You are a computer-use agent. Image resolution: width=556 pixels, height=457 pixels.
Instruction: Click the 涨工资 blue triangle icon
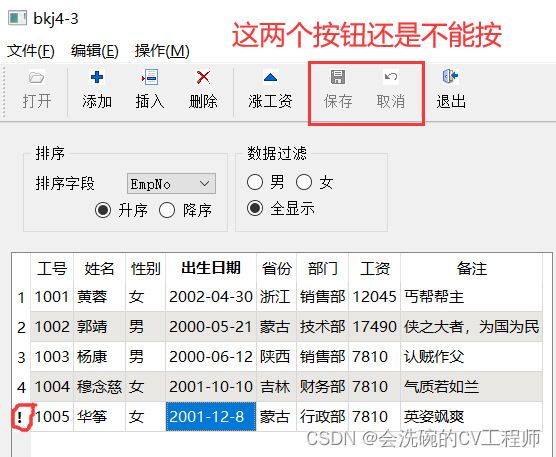(x=270, y=77)
